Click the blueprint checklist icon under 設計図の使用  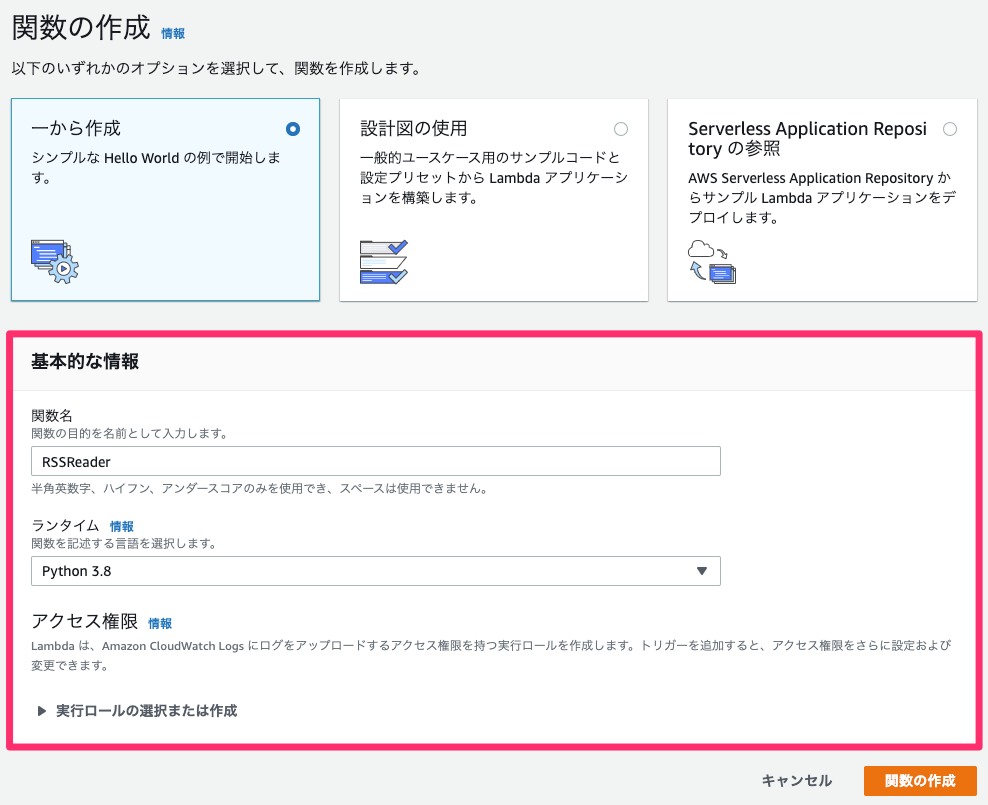tap(383, 262)
